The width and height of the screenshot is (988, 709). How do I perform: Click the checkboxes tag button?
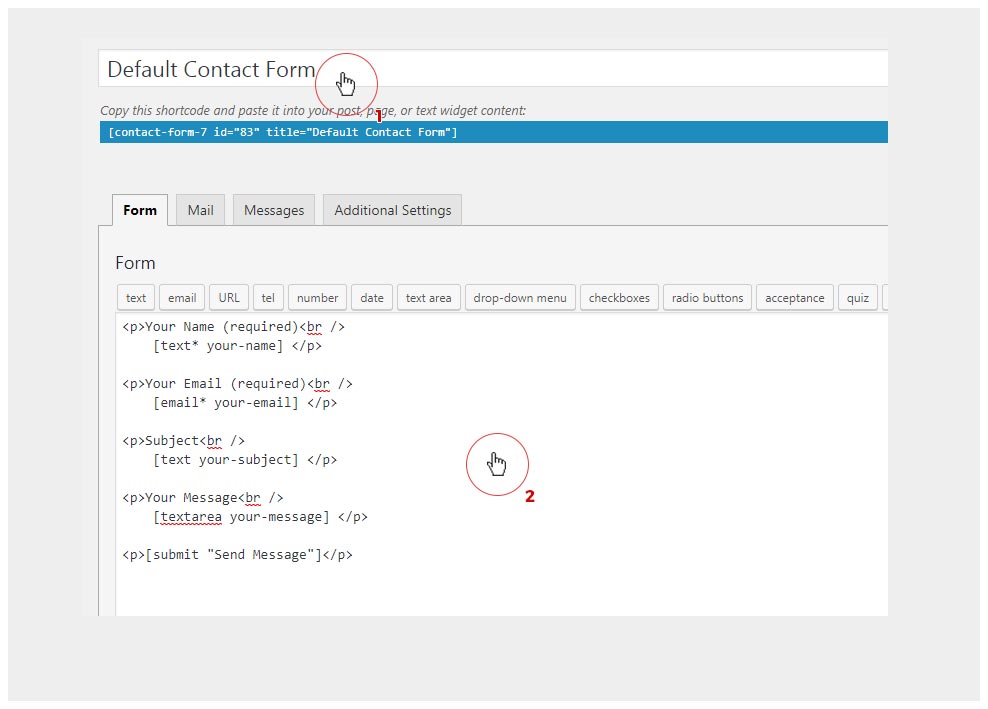(x=619, y=298)
